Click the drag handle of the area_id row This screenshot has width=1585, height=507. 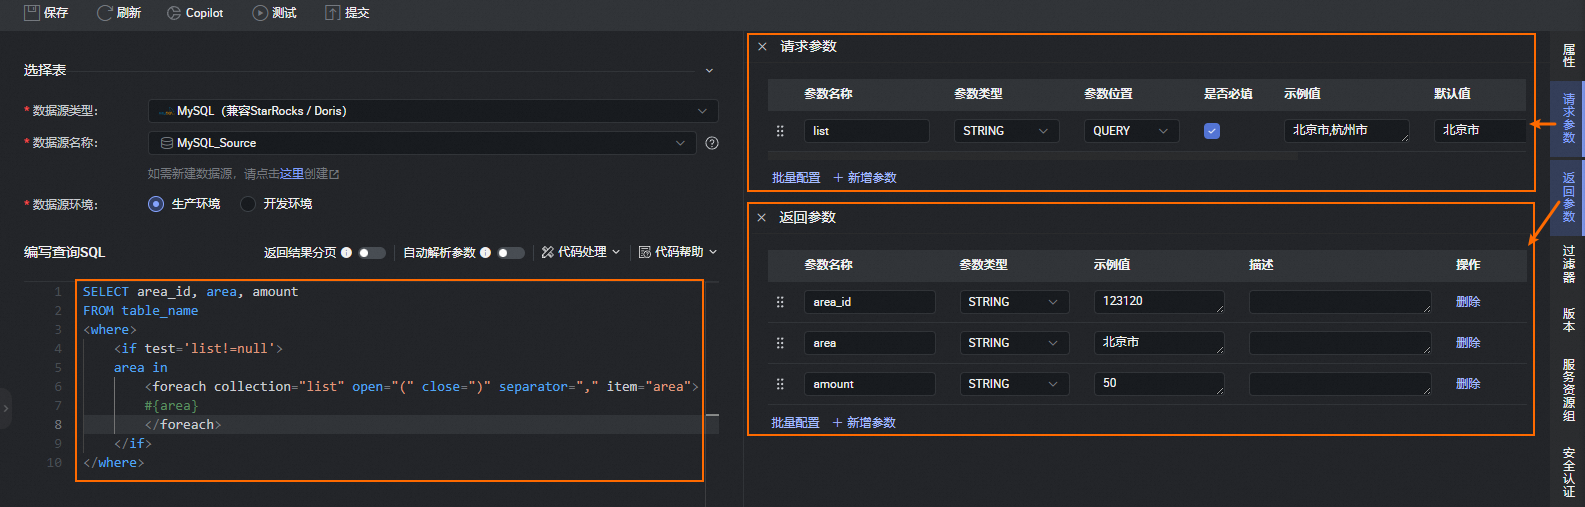(780, 302)
